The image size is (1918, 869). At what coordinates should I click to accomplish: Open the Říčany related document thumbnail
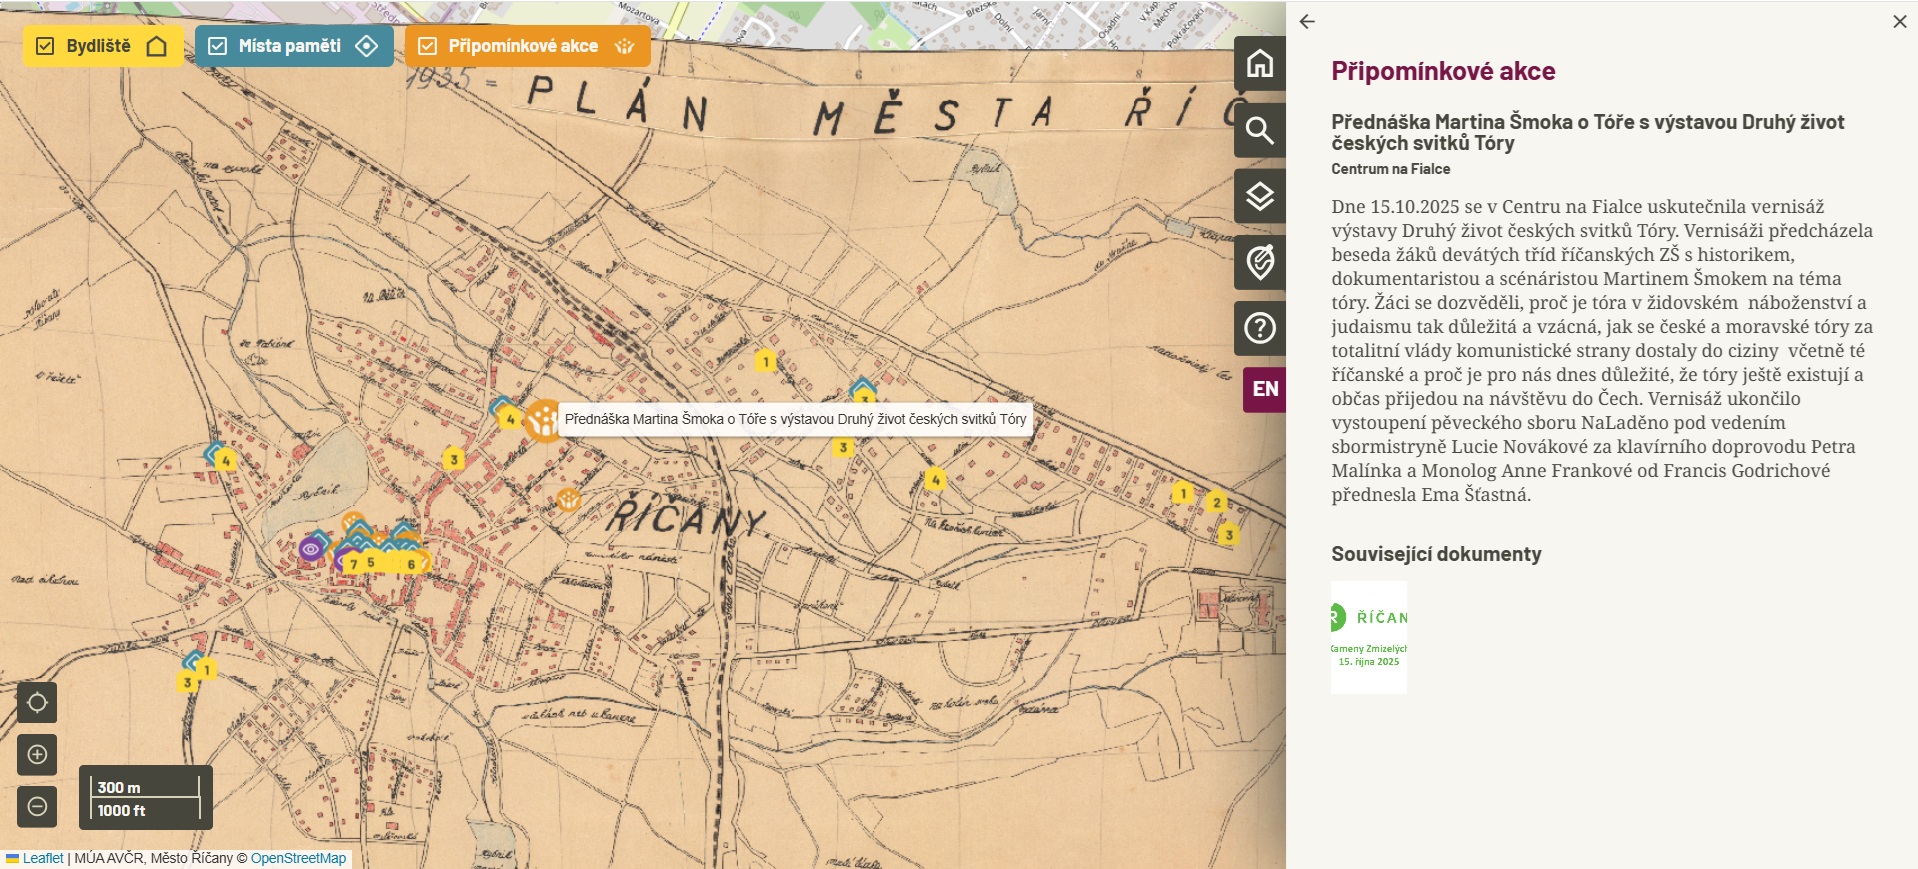[x=1368, y=637]
